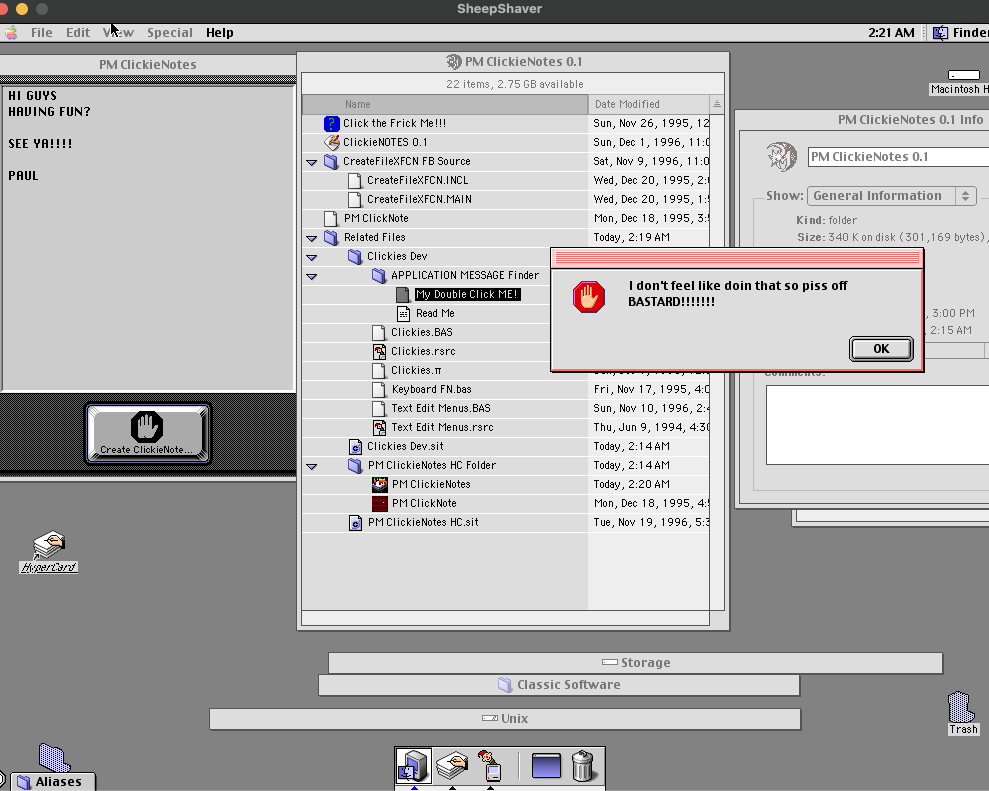The height and width of the screenshot is (791, 989).
Task: Click the Classic Software pop-up window tab
Action: coord(559,685)
